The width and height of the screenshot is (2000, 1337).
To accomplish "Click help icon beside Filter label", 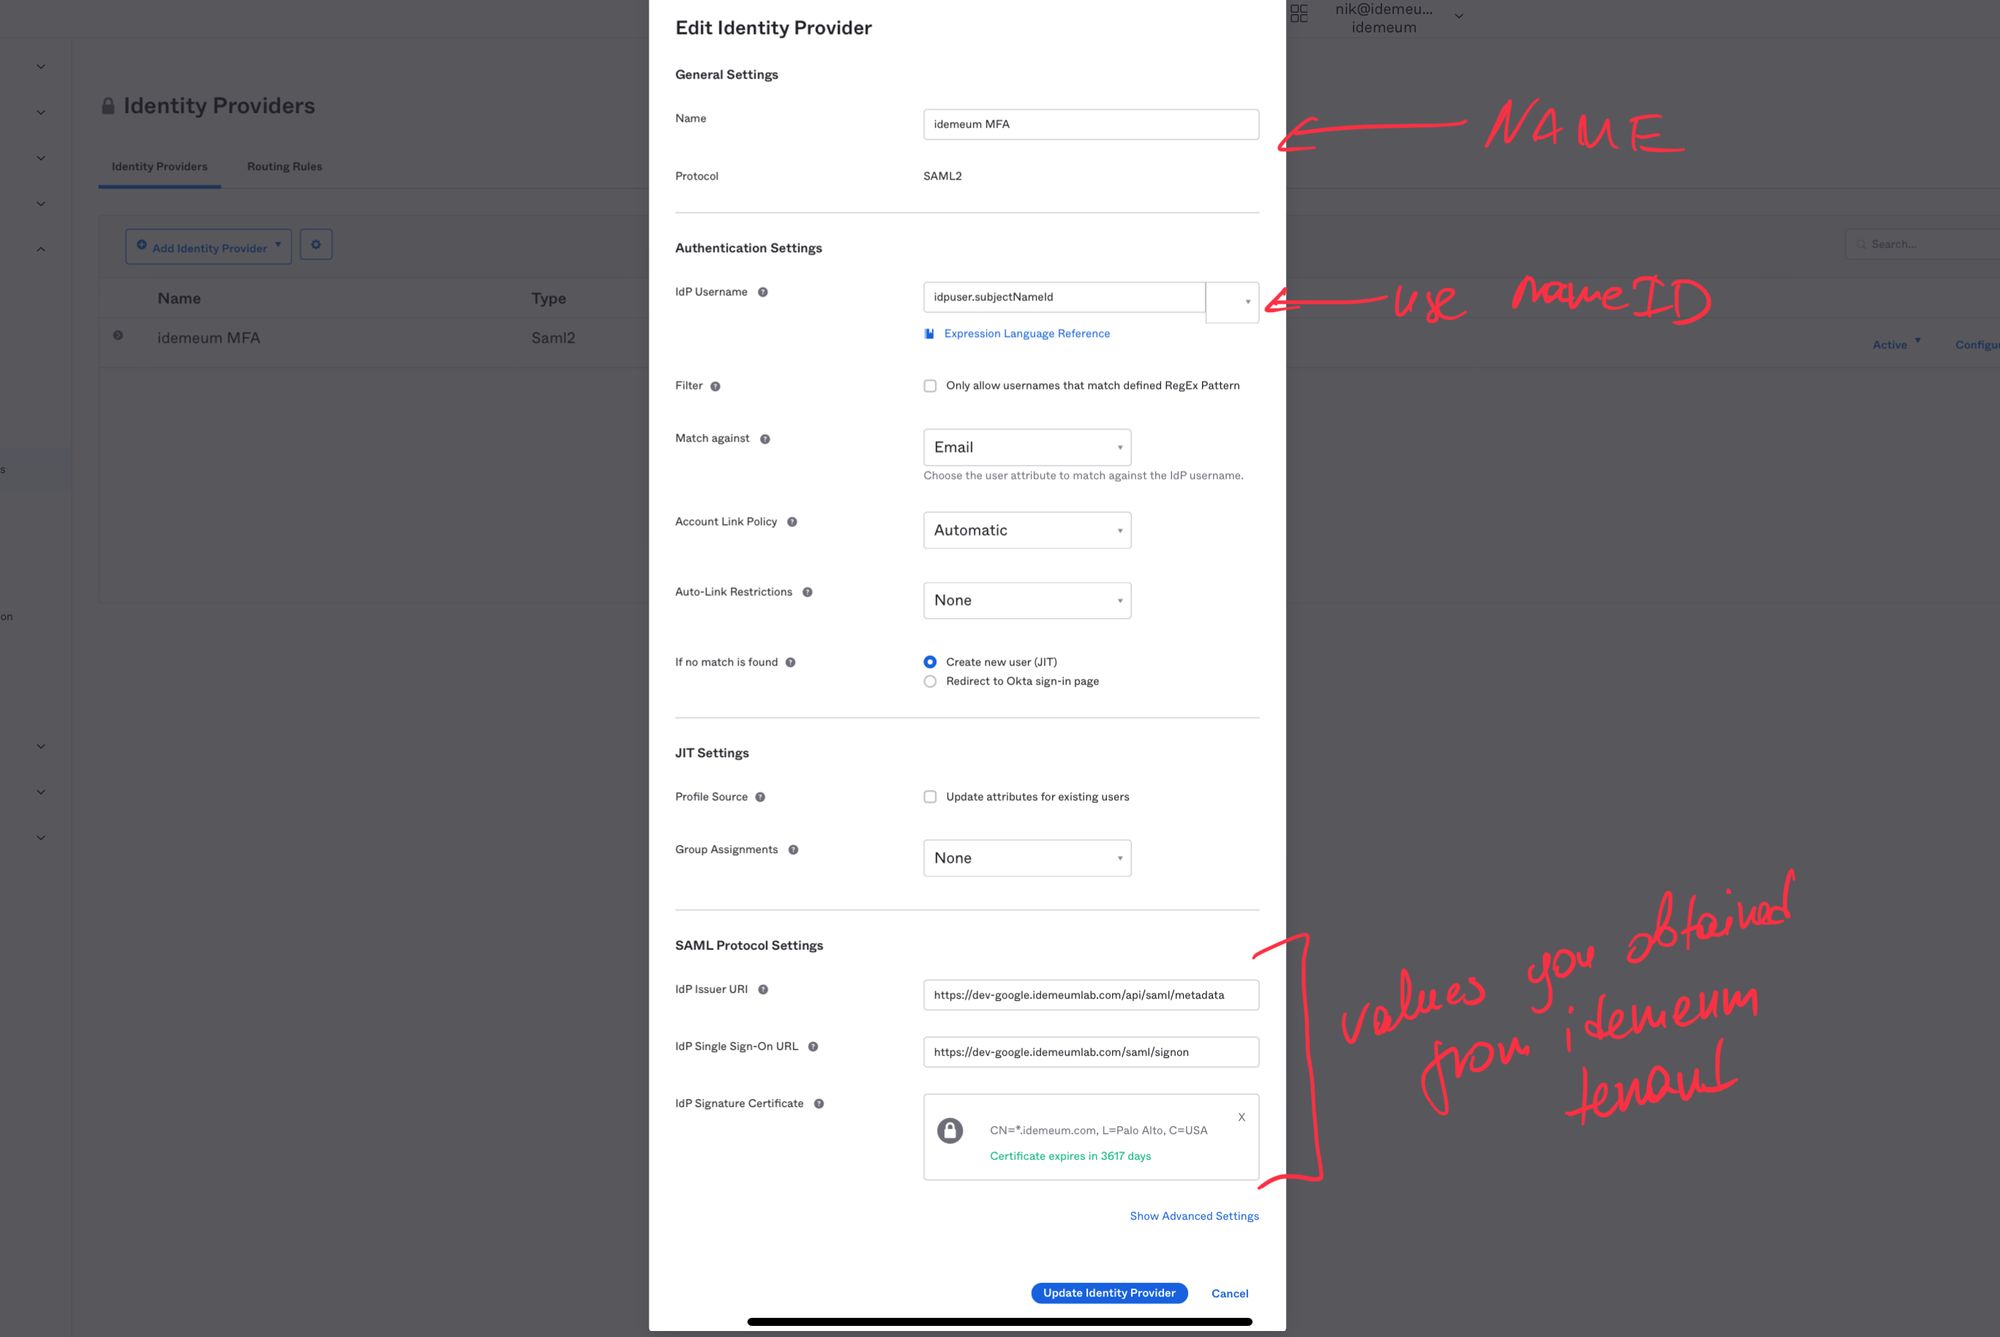I will click(715, 386).
